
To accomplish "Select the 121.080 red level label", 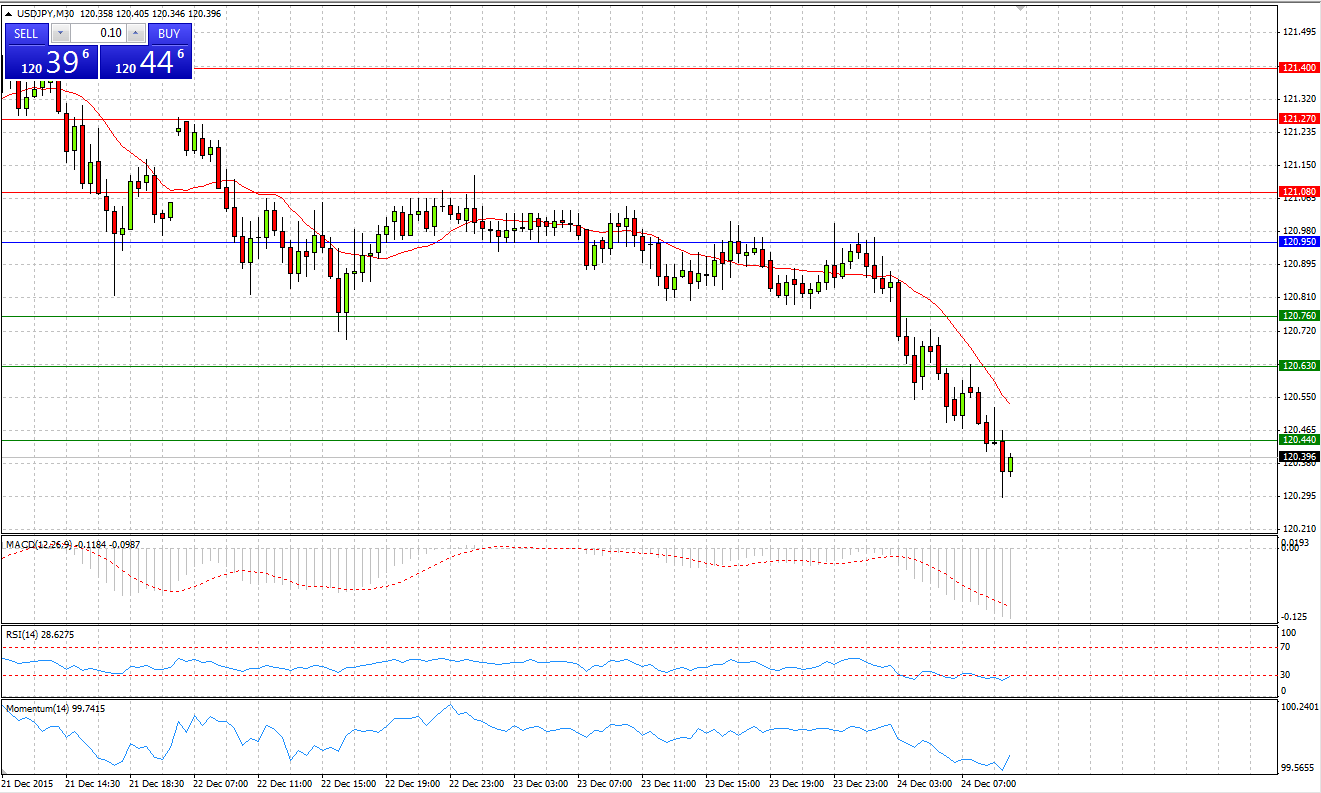I will coord(1299,191).
